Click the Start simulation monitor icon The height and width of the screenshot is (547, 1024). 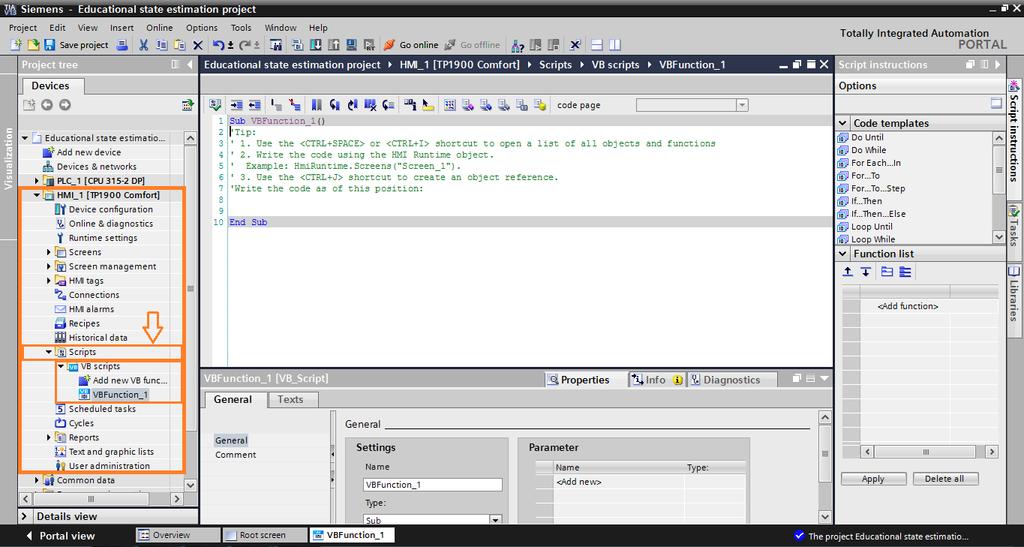point(351,45)
